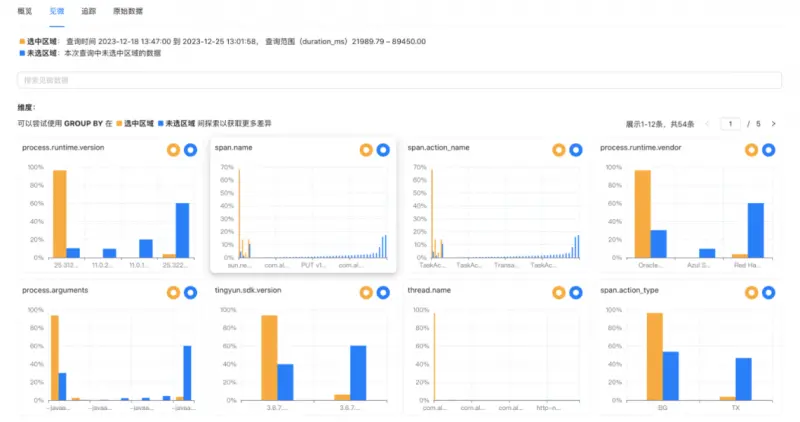
Task: Toggle blue icon on span.name card
Action: point(383,150)
